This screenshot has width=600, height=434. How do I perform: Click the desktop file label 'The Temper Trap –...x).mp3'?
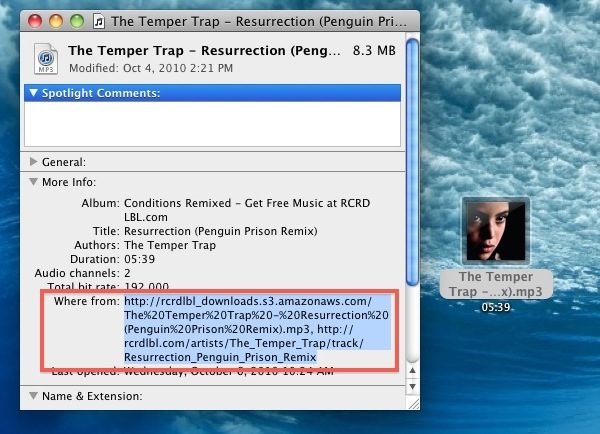pyautogui.click(x=496, y=284)
